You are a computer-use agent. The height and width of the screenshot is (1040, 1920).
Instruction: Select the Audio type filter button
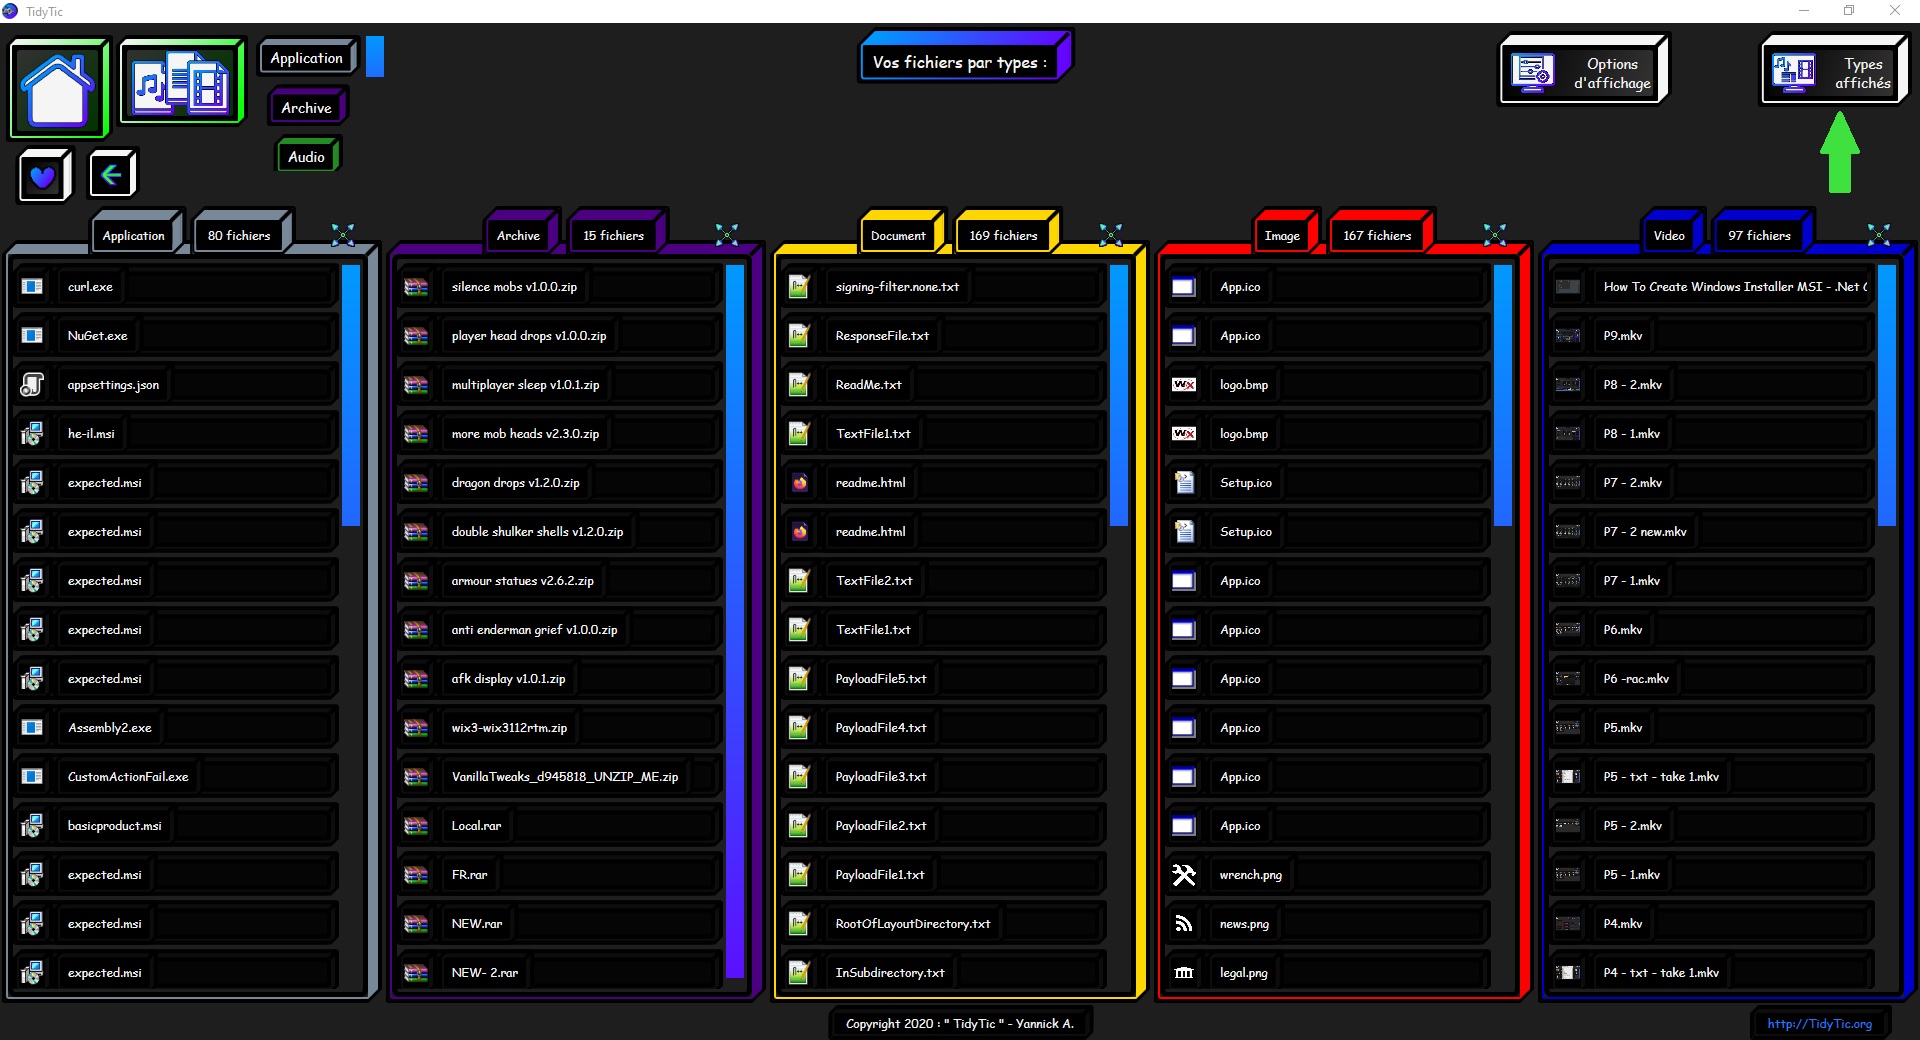307,156
